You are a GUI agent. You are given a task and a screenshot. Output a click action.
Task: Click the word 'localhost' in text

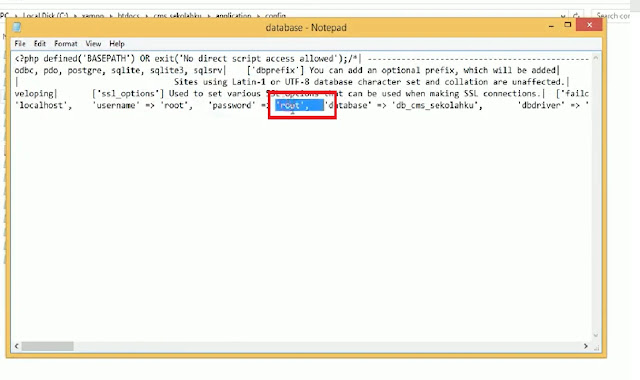(41, 105)
